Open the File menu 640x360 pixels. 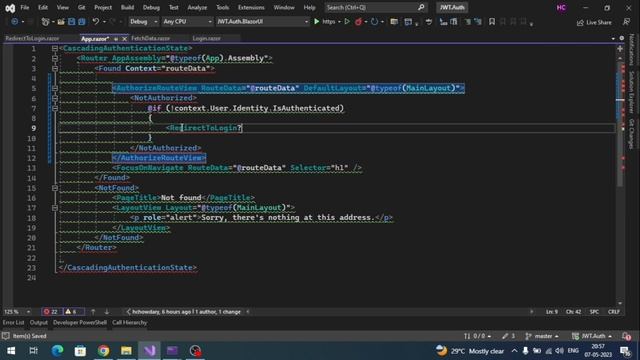pos(24,7)
